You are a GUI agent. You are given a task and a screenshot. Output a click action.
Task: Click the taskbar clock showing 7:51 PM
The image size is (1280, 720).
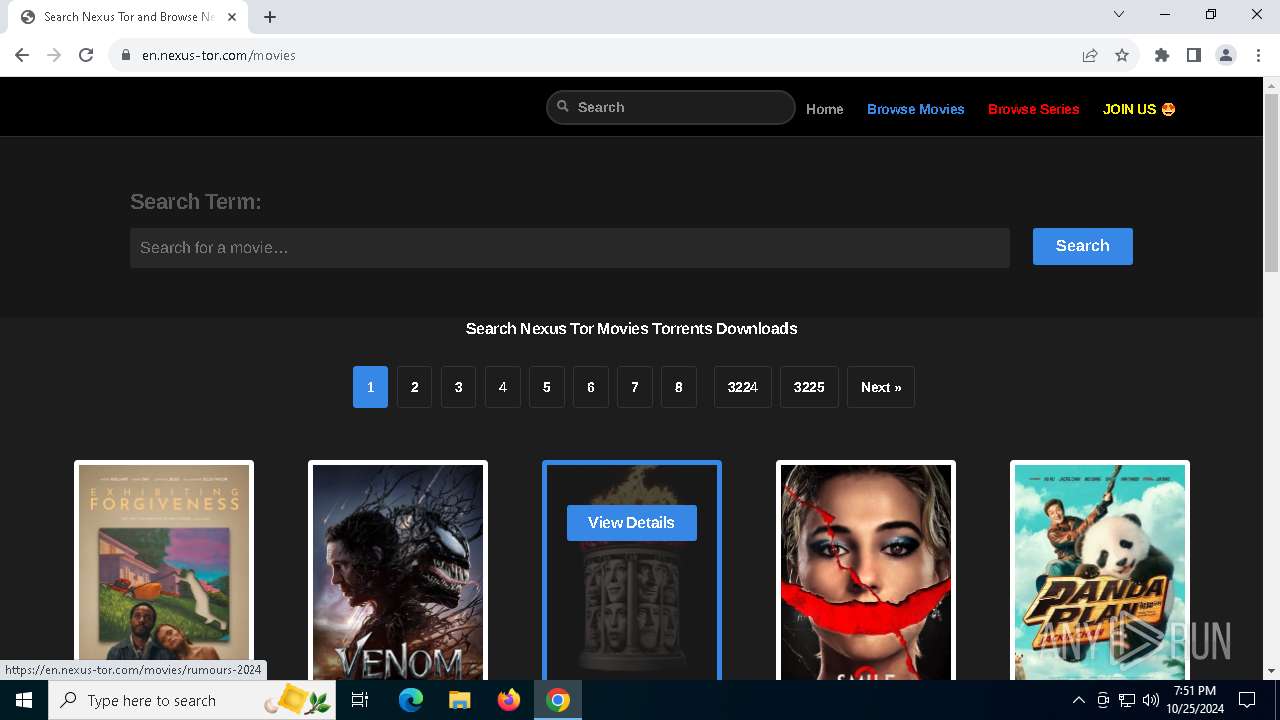pyautogui.click(x=1195, y=700)
